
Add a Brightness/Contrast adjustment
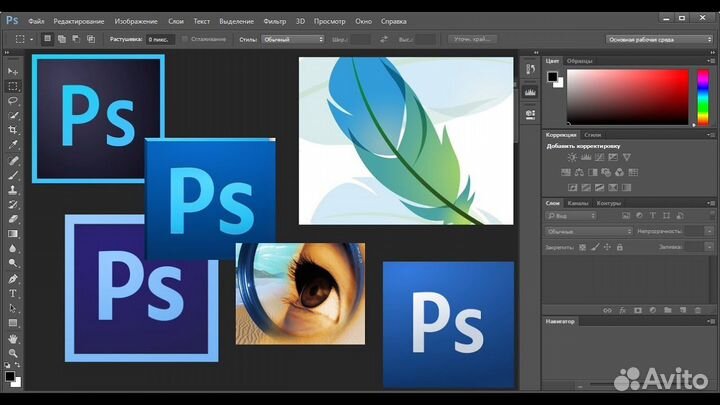(x=572, y=157)
